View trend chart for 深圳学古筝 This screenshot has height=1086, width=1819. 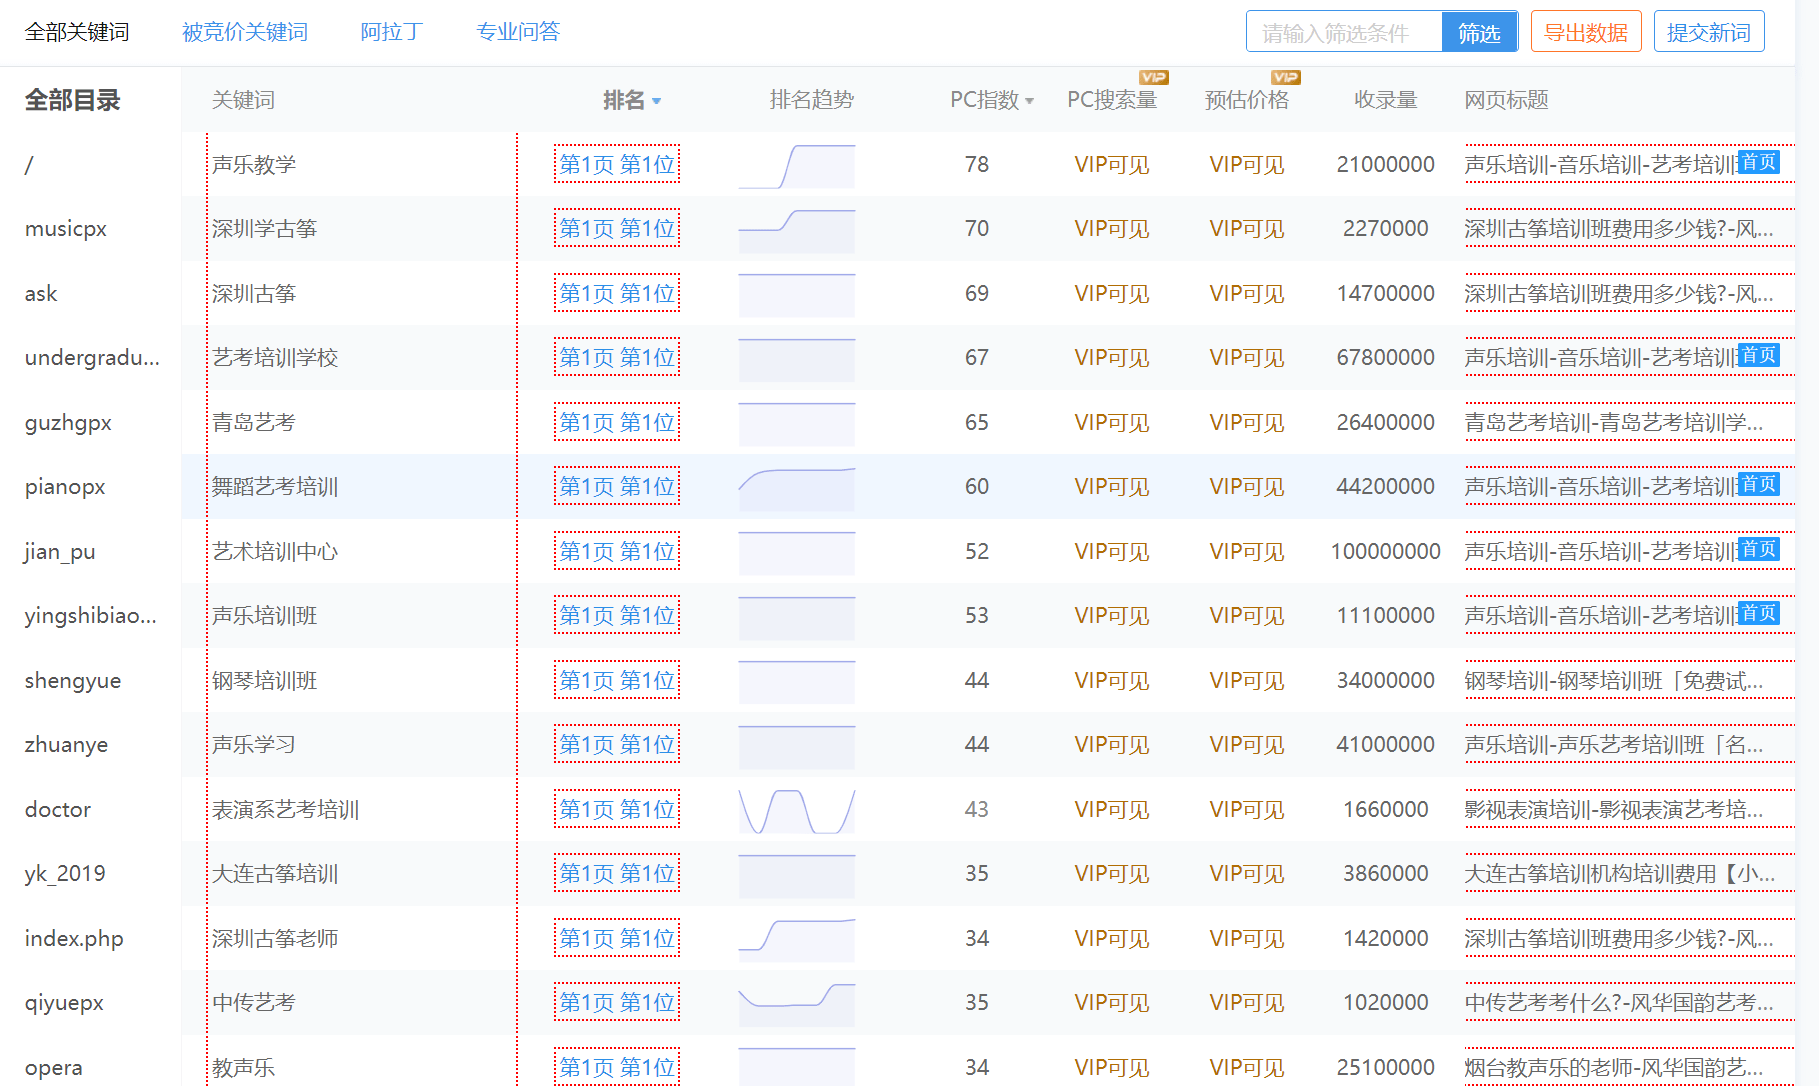(x=797, y=231)
